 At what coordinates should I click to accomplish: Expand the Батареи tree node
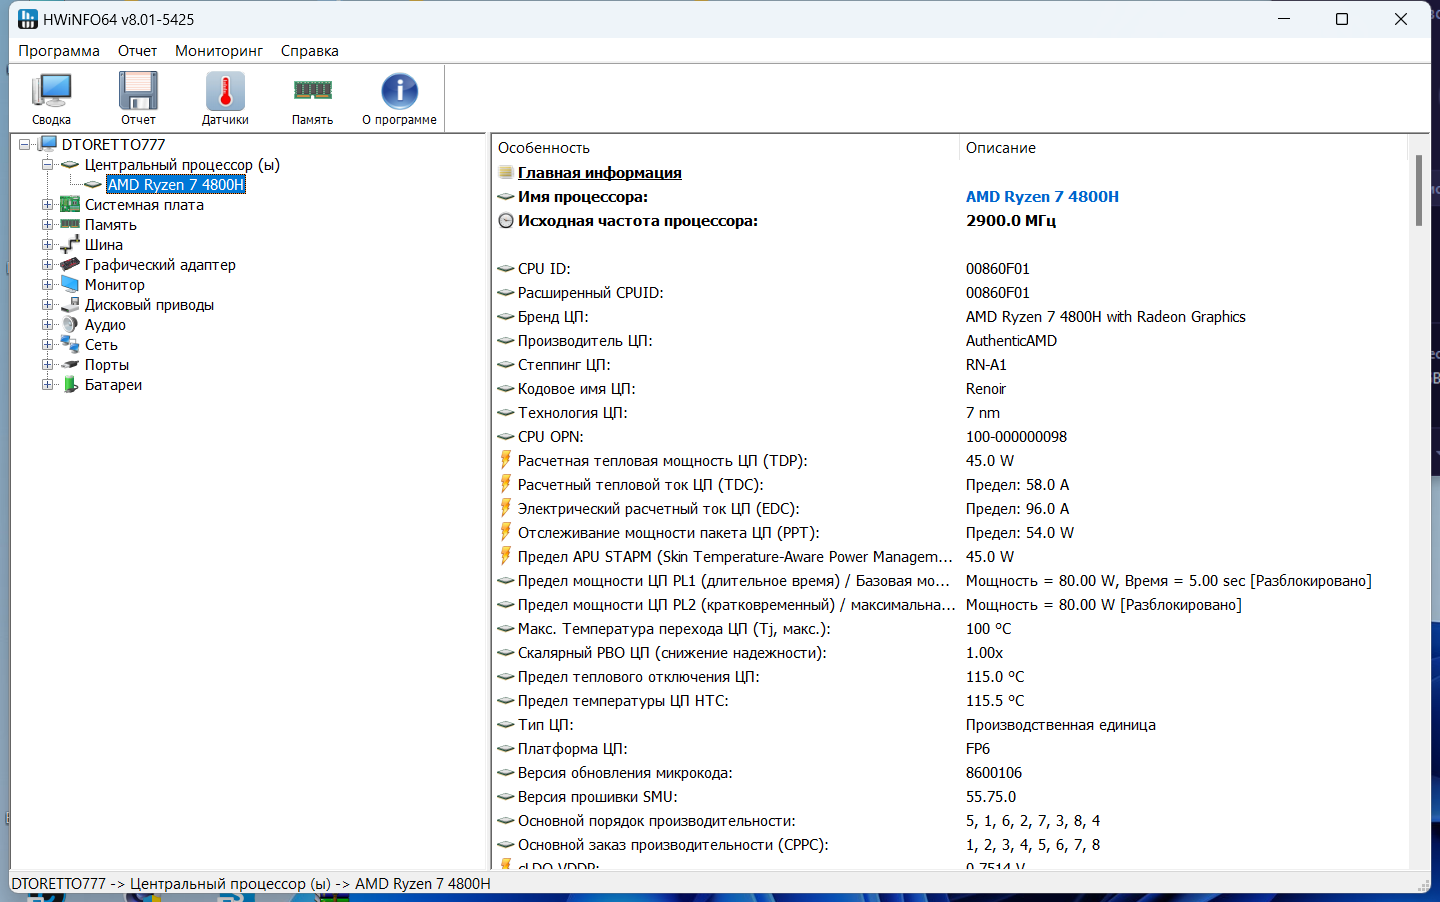47,384
